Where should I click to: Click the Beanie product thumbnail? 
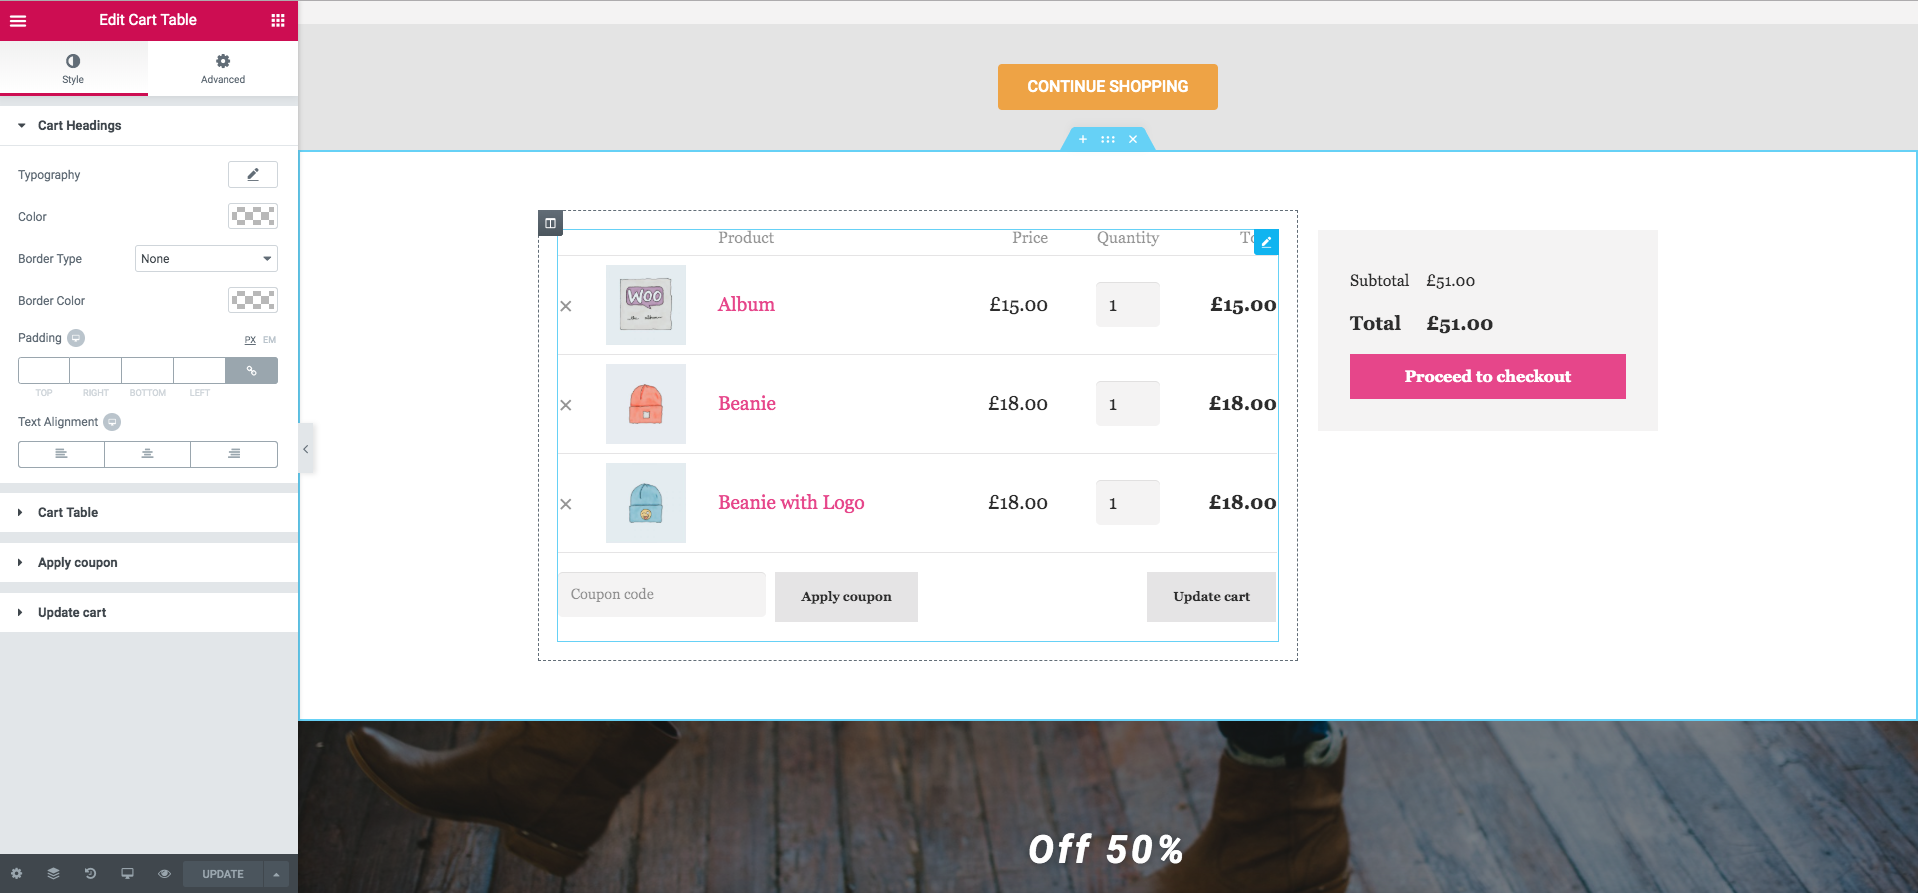coord(646,404)
